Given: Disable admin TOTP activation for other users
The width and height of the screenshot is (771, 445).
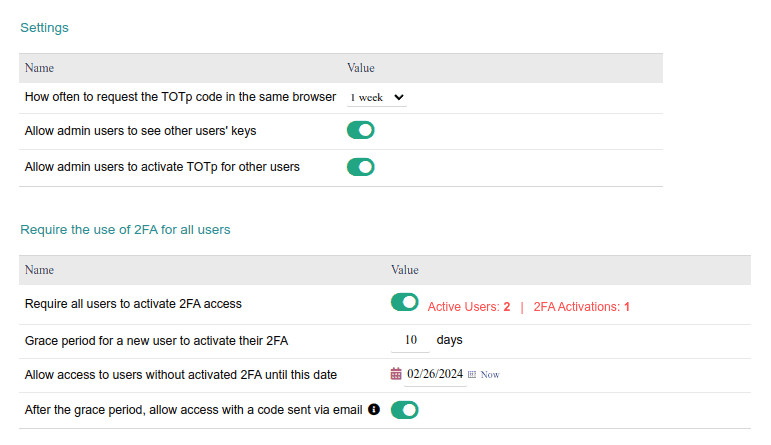Looking at the screenshot, I should click(360, 167).
